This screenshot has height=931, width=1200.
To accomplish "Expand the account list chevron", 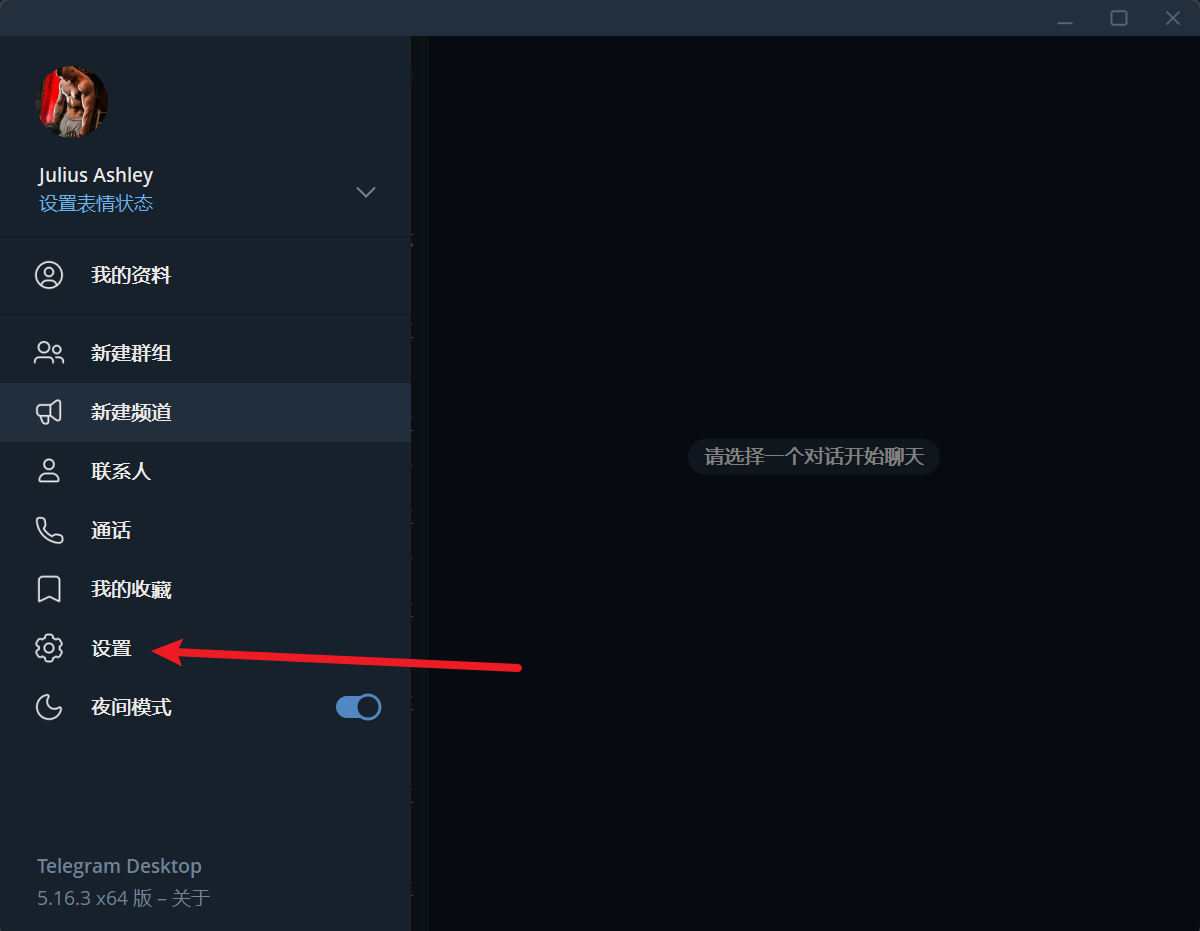I will point(366,192).
